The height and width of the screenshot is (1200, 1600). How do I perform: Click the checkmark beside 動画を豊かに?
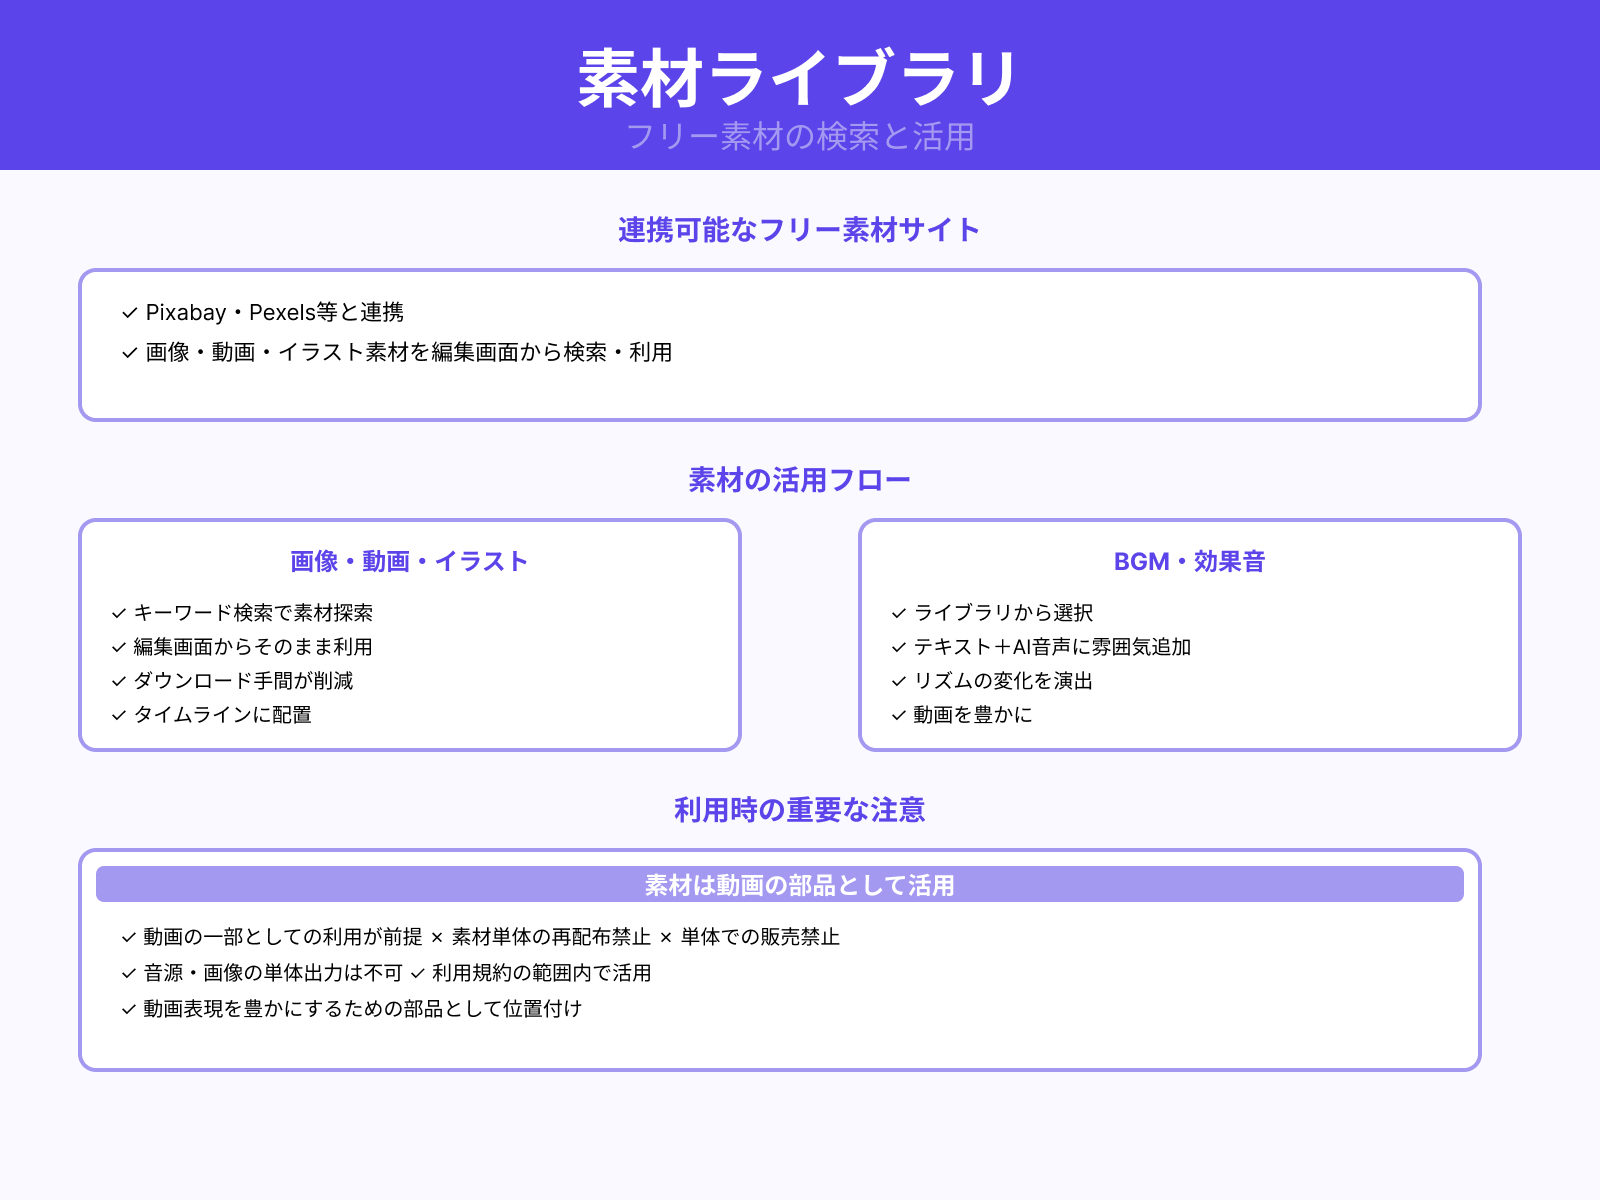click(896, 715)
